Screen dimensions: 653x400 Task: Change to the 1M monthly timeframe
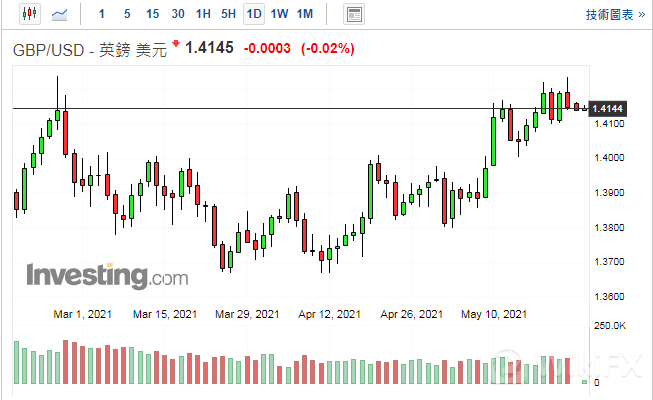(x=305, y=14)
